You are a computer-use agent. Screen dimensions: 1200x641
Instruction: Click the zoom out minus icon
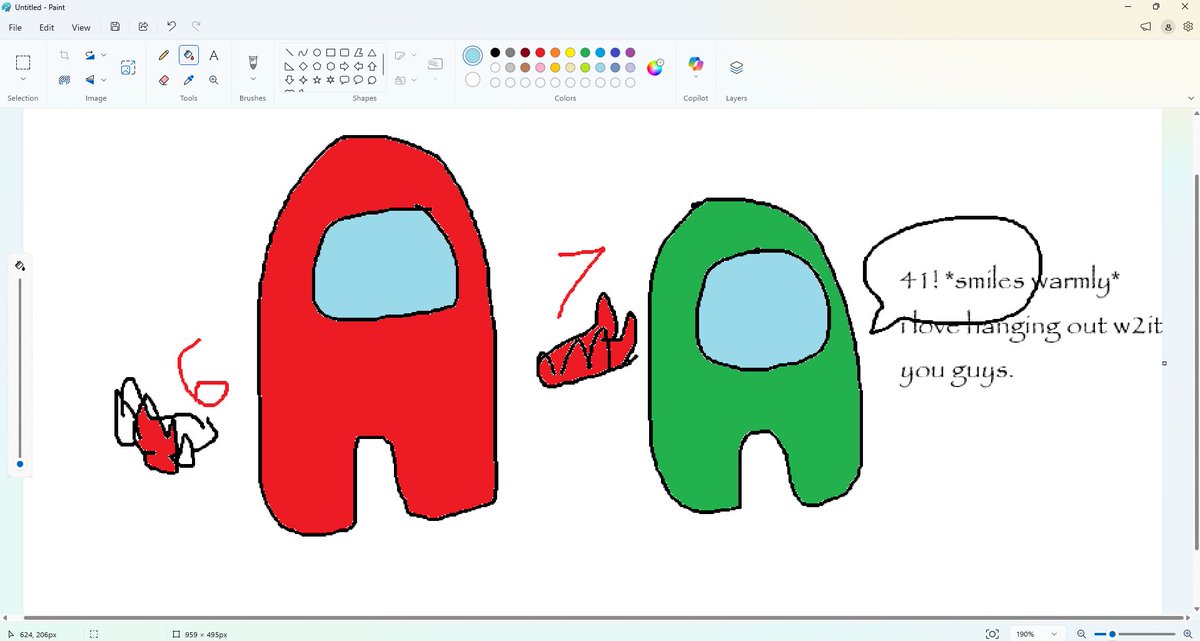[1083, 634]
